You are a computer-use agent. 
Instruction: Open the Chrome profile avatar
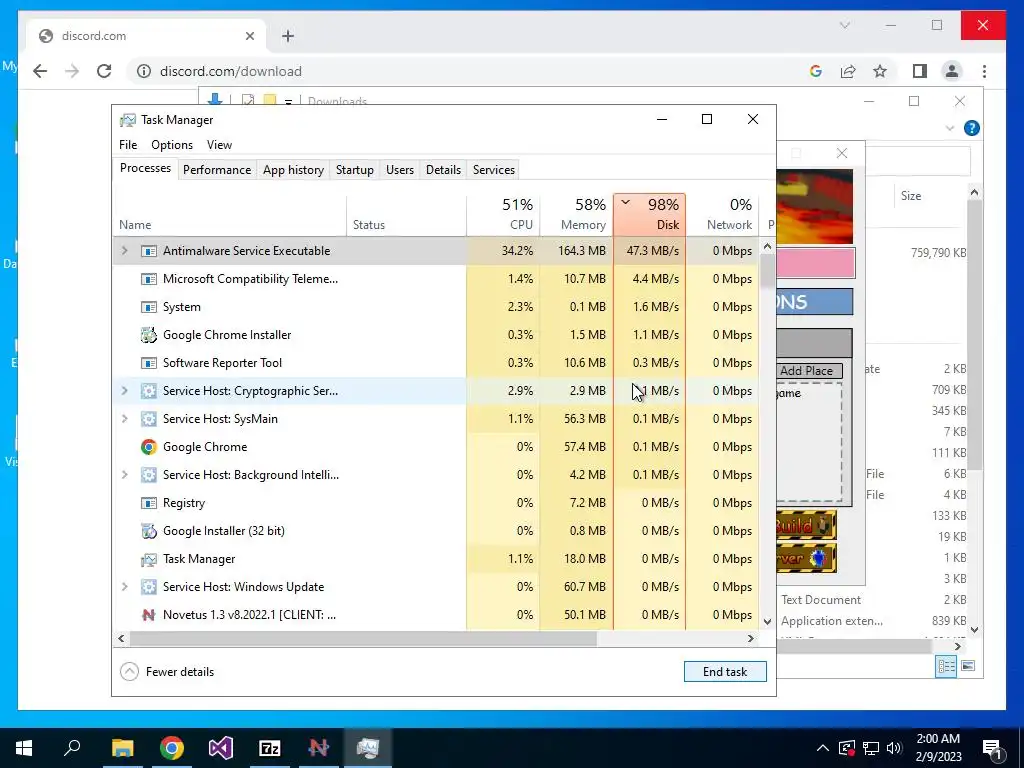tap(952, 71)
